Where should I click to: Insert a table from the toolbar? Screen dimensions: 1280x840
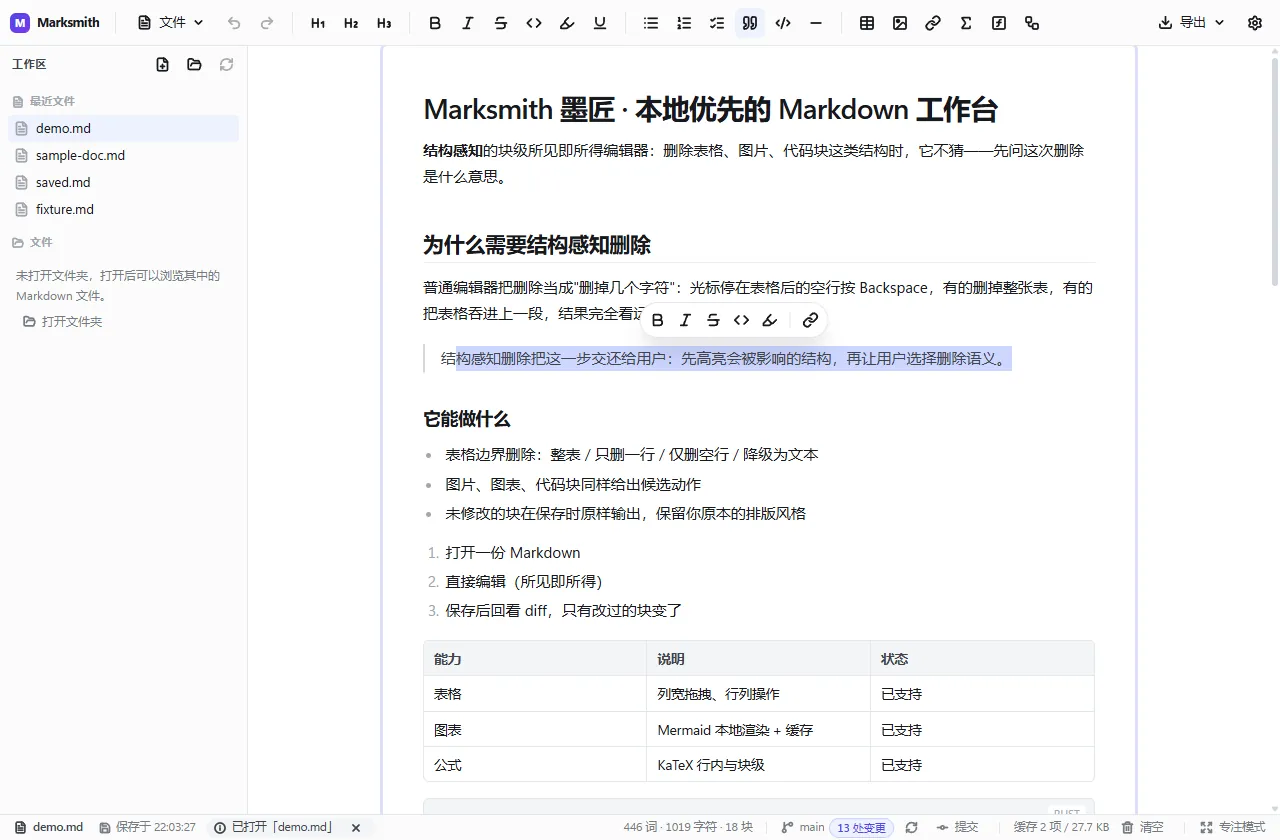point(867,23)
